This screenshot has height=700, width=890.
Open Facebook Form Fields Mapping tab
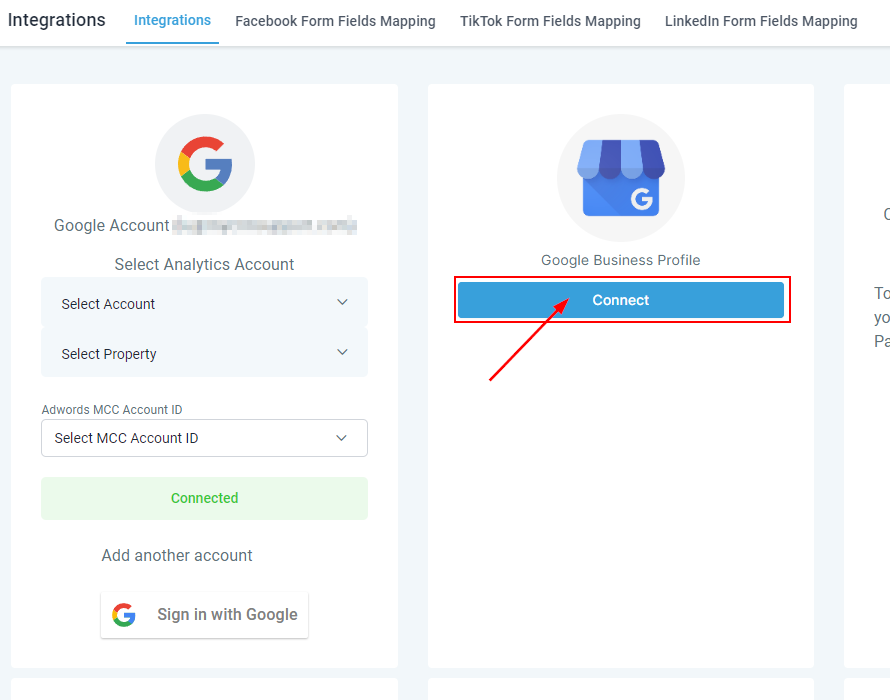(x=335, y=21)
